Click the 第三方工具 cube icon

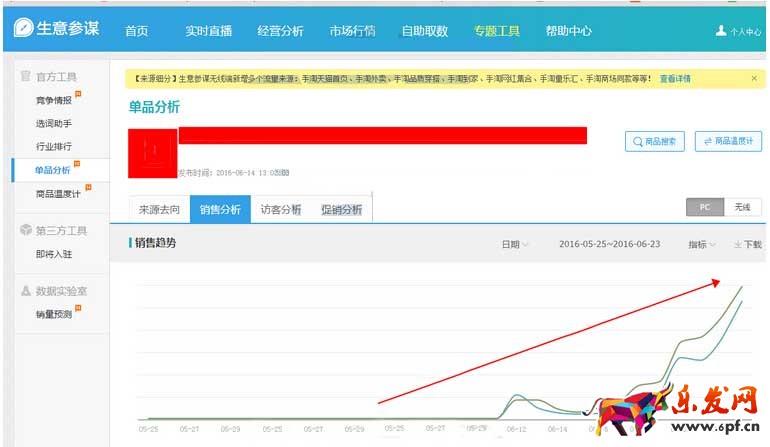click(26, 231)
